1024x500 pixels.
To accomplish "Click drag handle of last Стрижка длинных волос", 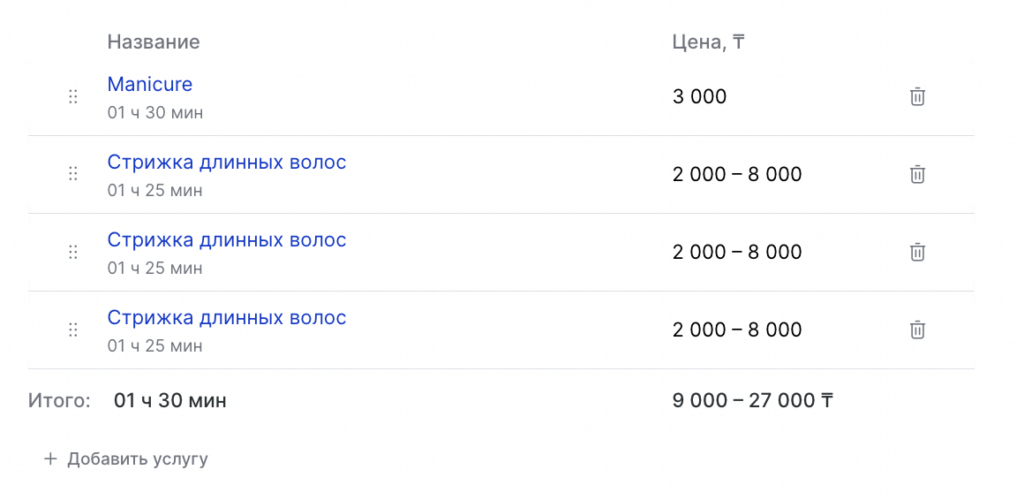I will (x=73, y=330).
